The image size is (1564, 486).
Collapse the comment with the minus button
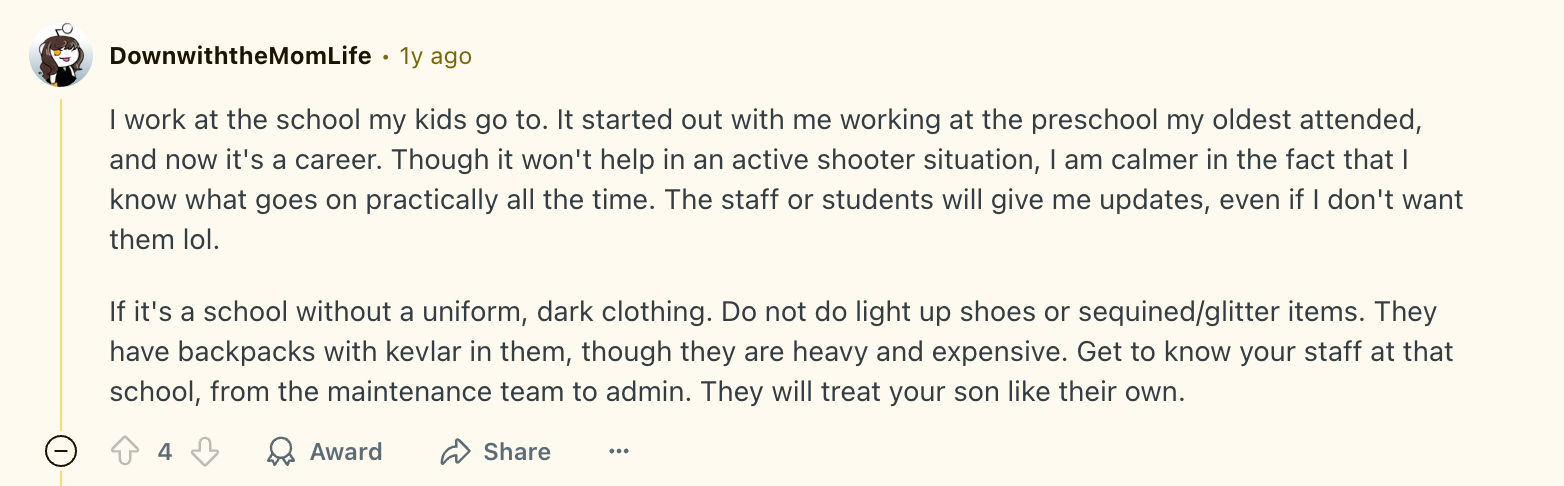point(61,452)
